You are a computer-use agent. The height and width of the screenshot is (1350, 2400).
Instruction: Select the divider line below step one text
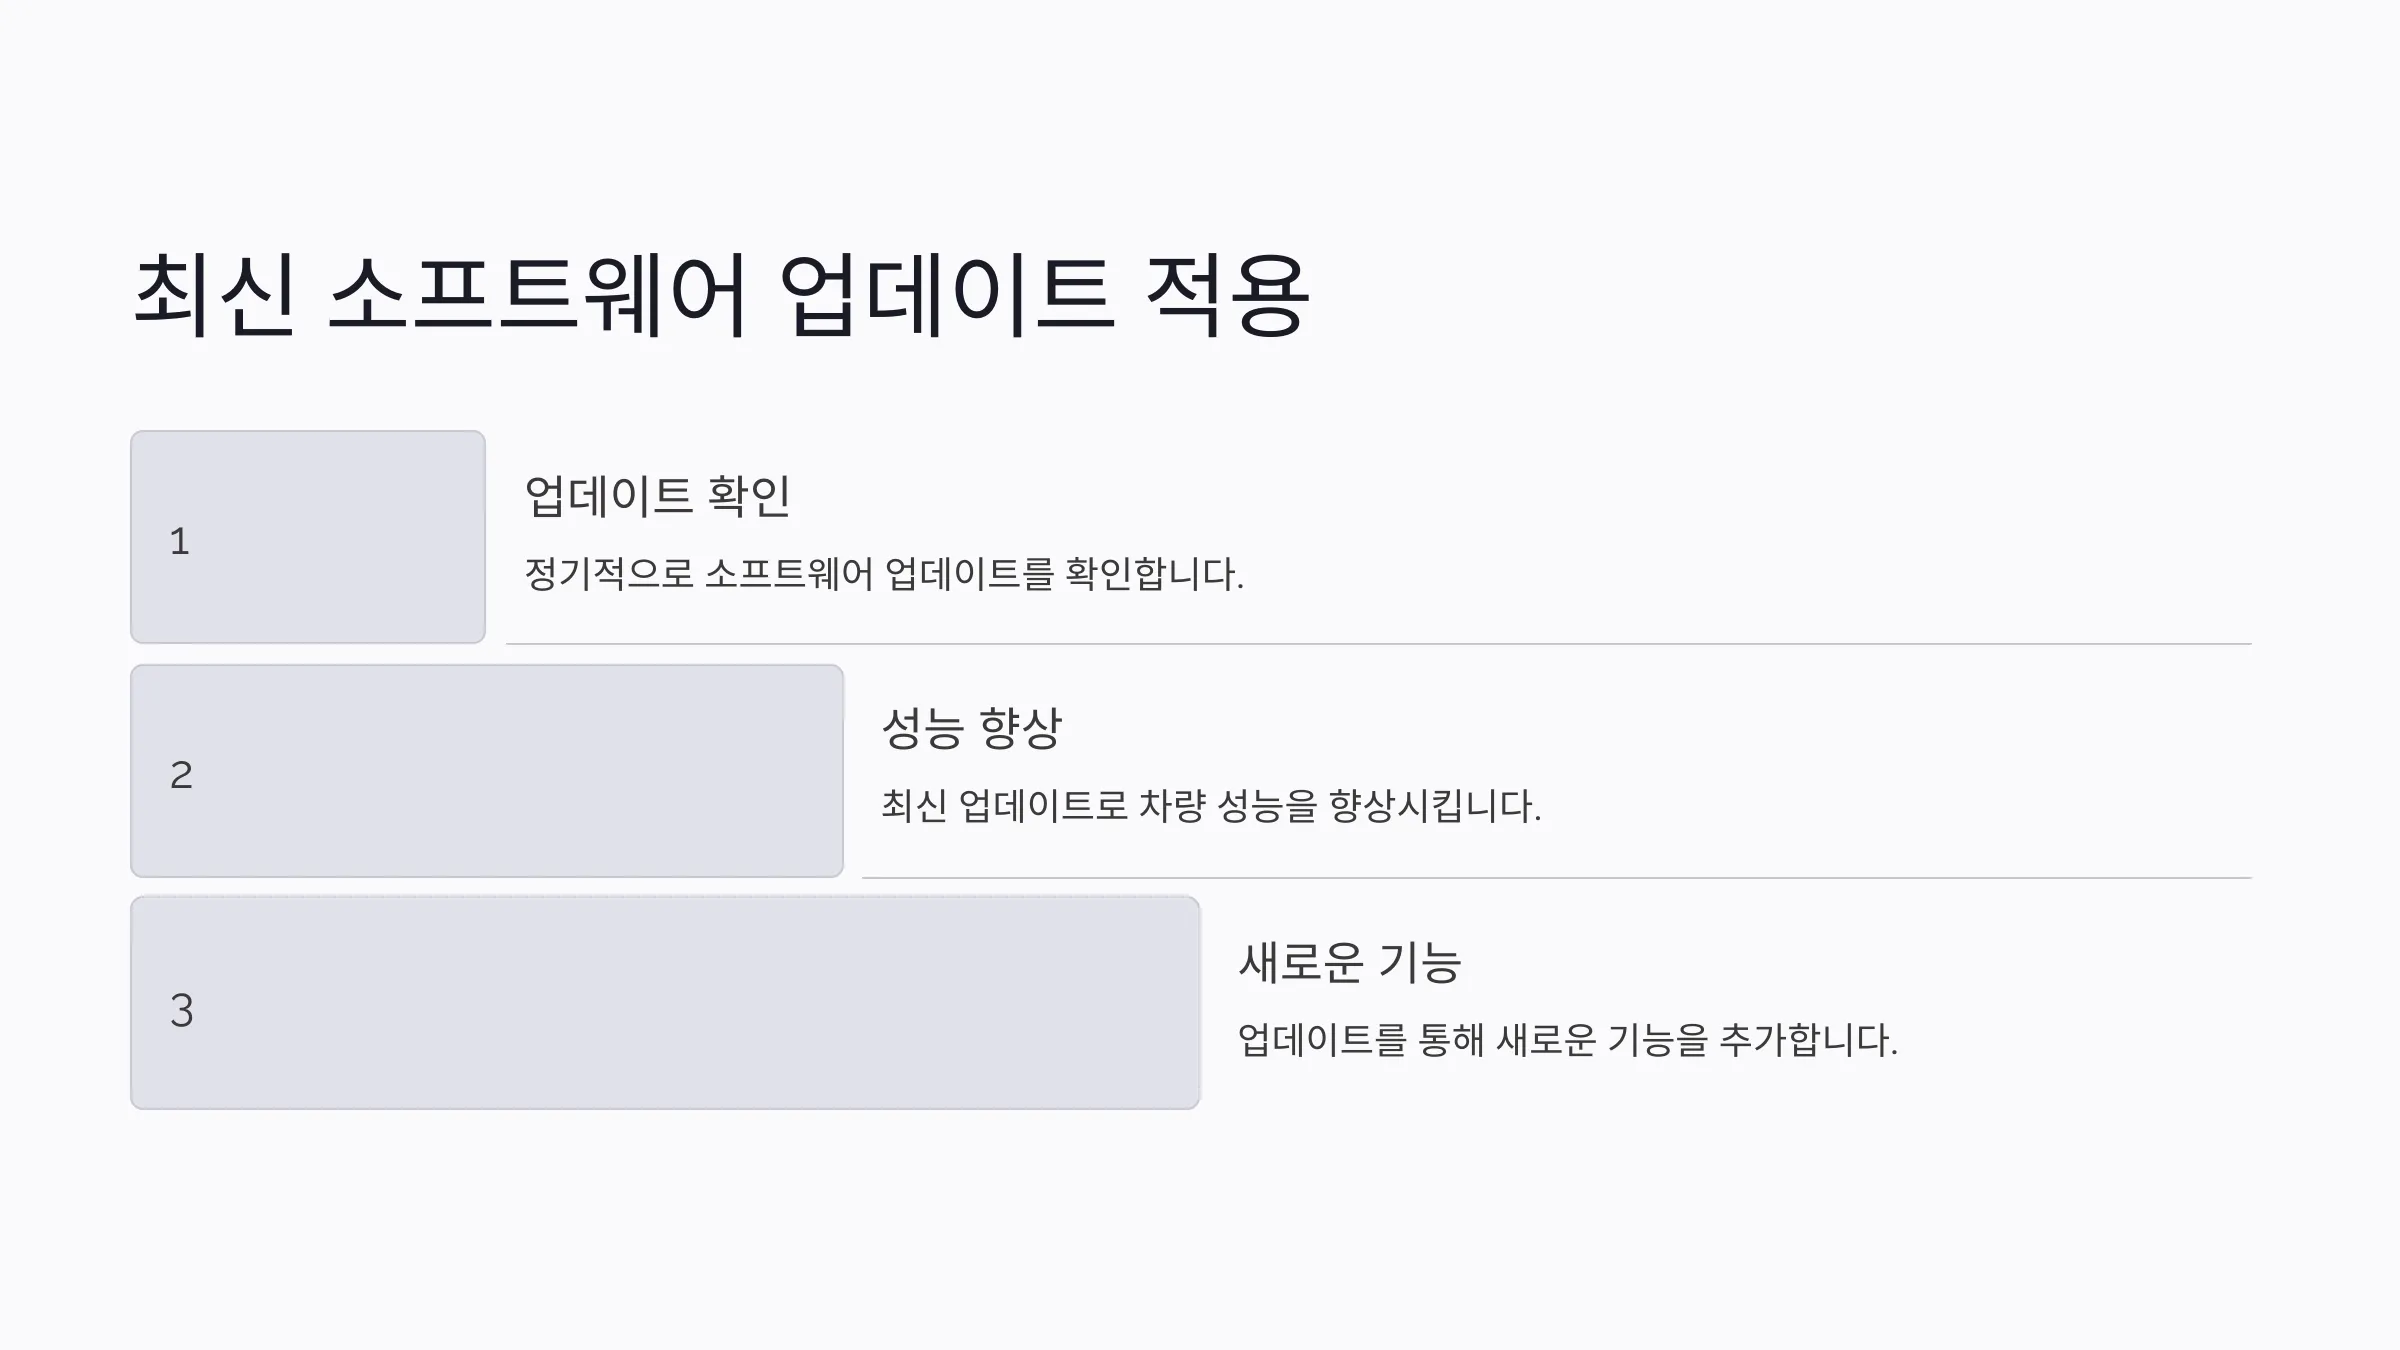click(1379, 644)
